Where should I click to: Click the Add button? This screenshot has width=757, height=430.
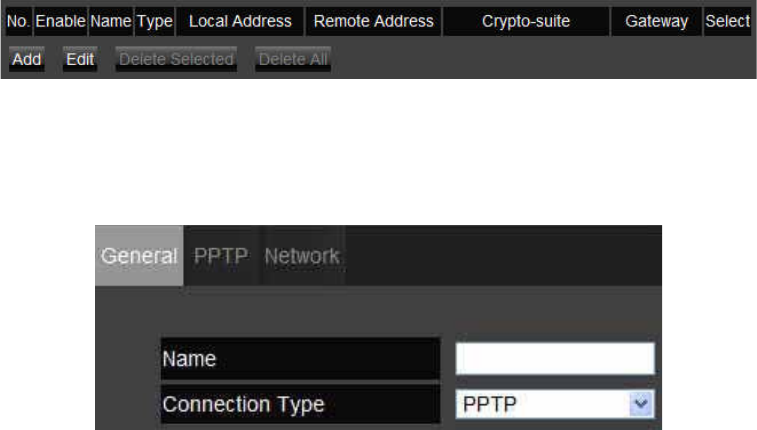tap(27, 59)
